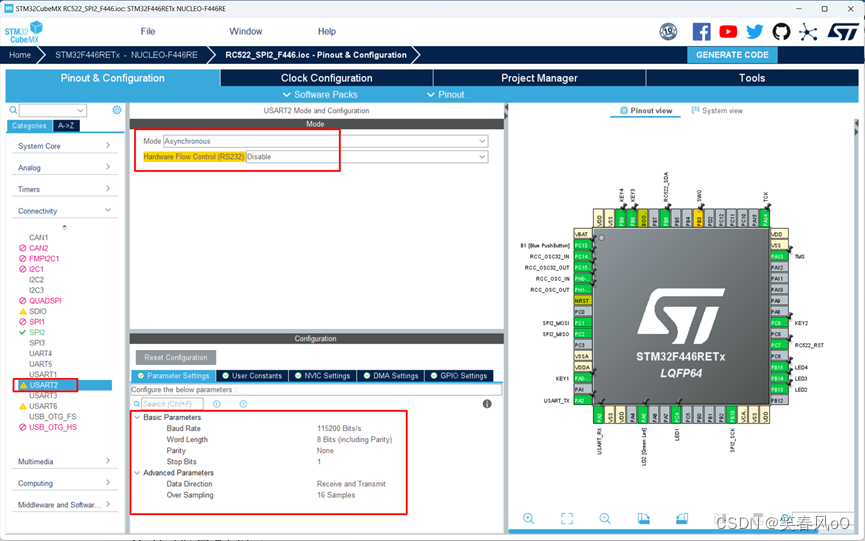865x541 pixels.
Task: Open the Twitter bird icon
Action: coord(754,31)
